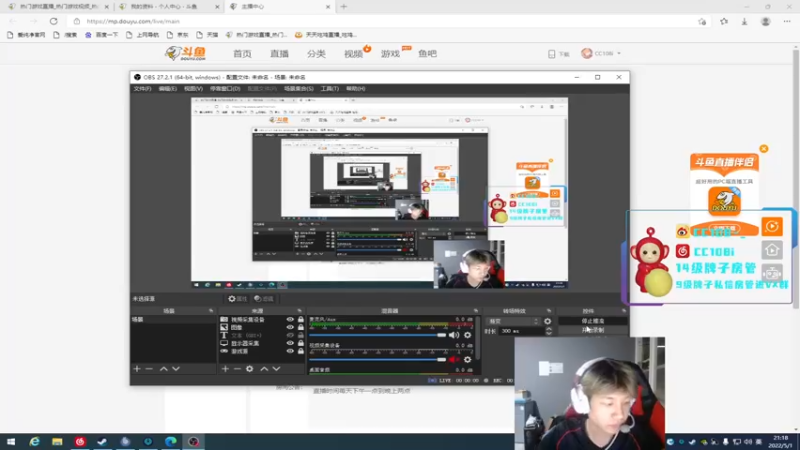The width and height of the screenshot is (800, 450).
Task: Toggle the lock on 视频采集设备 source
Action: 301,319
